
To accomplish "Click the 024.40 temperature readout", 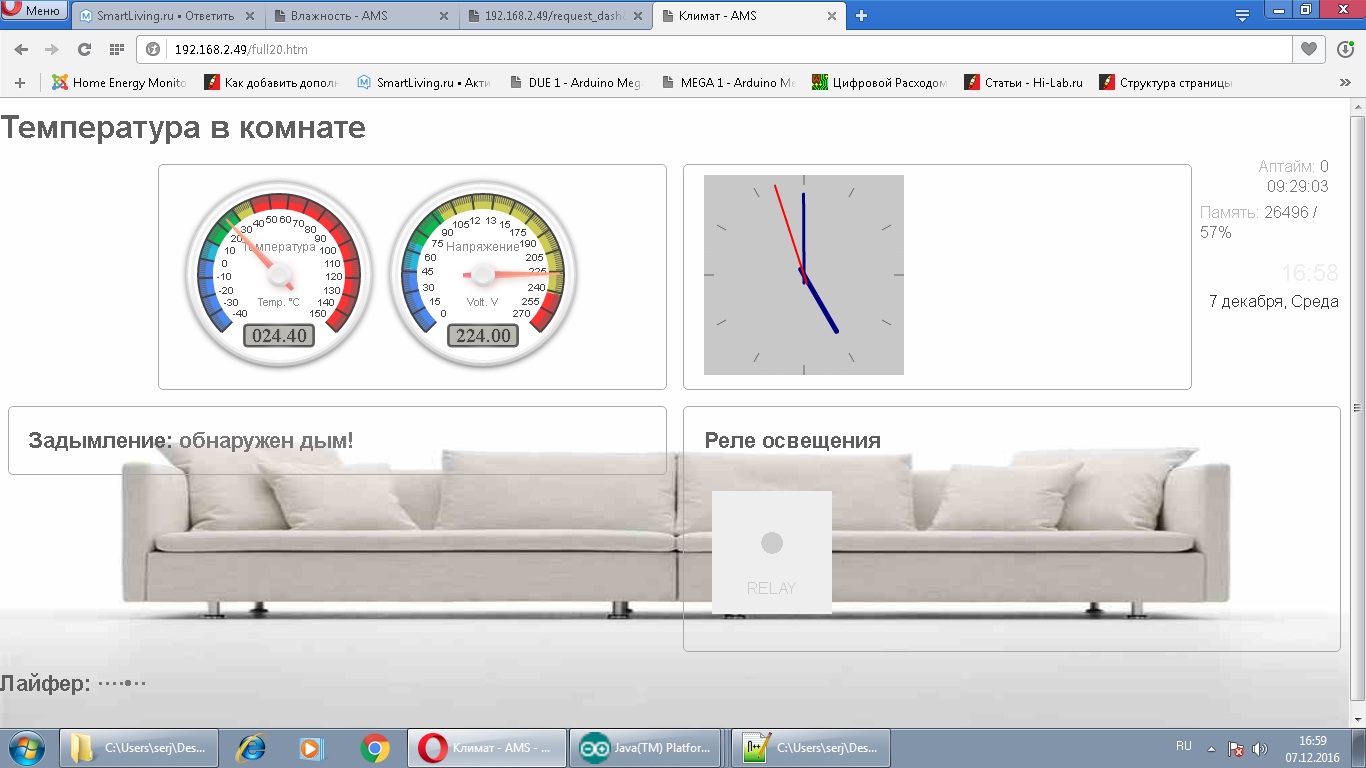I will (x=279, y=336).
